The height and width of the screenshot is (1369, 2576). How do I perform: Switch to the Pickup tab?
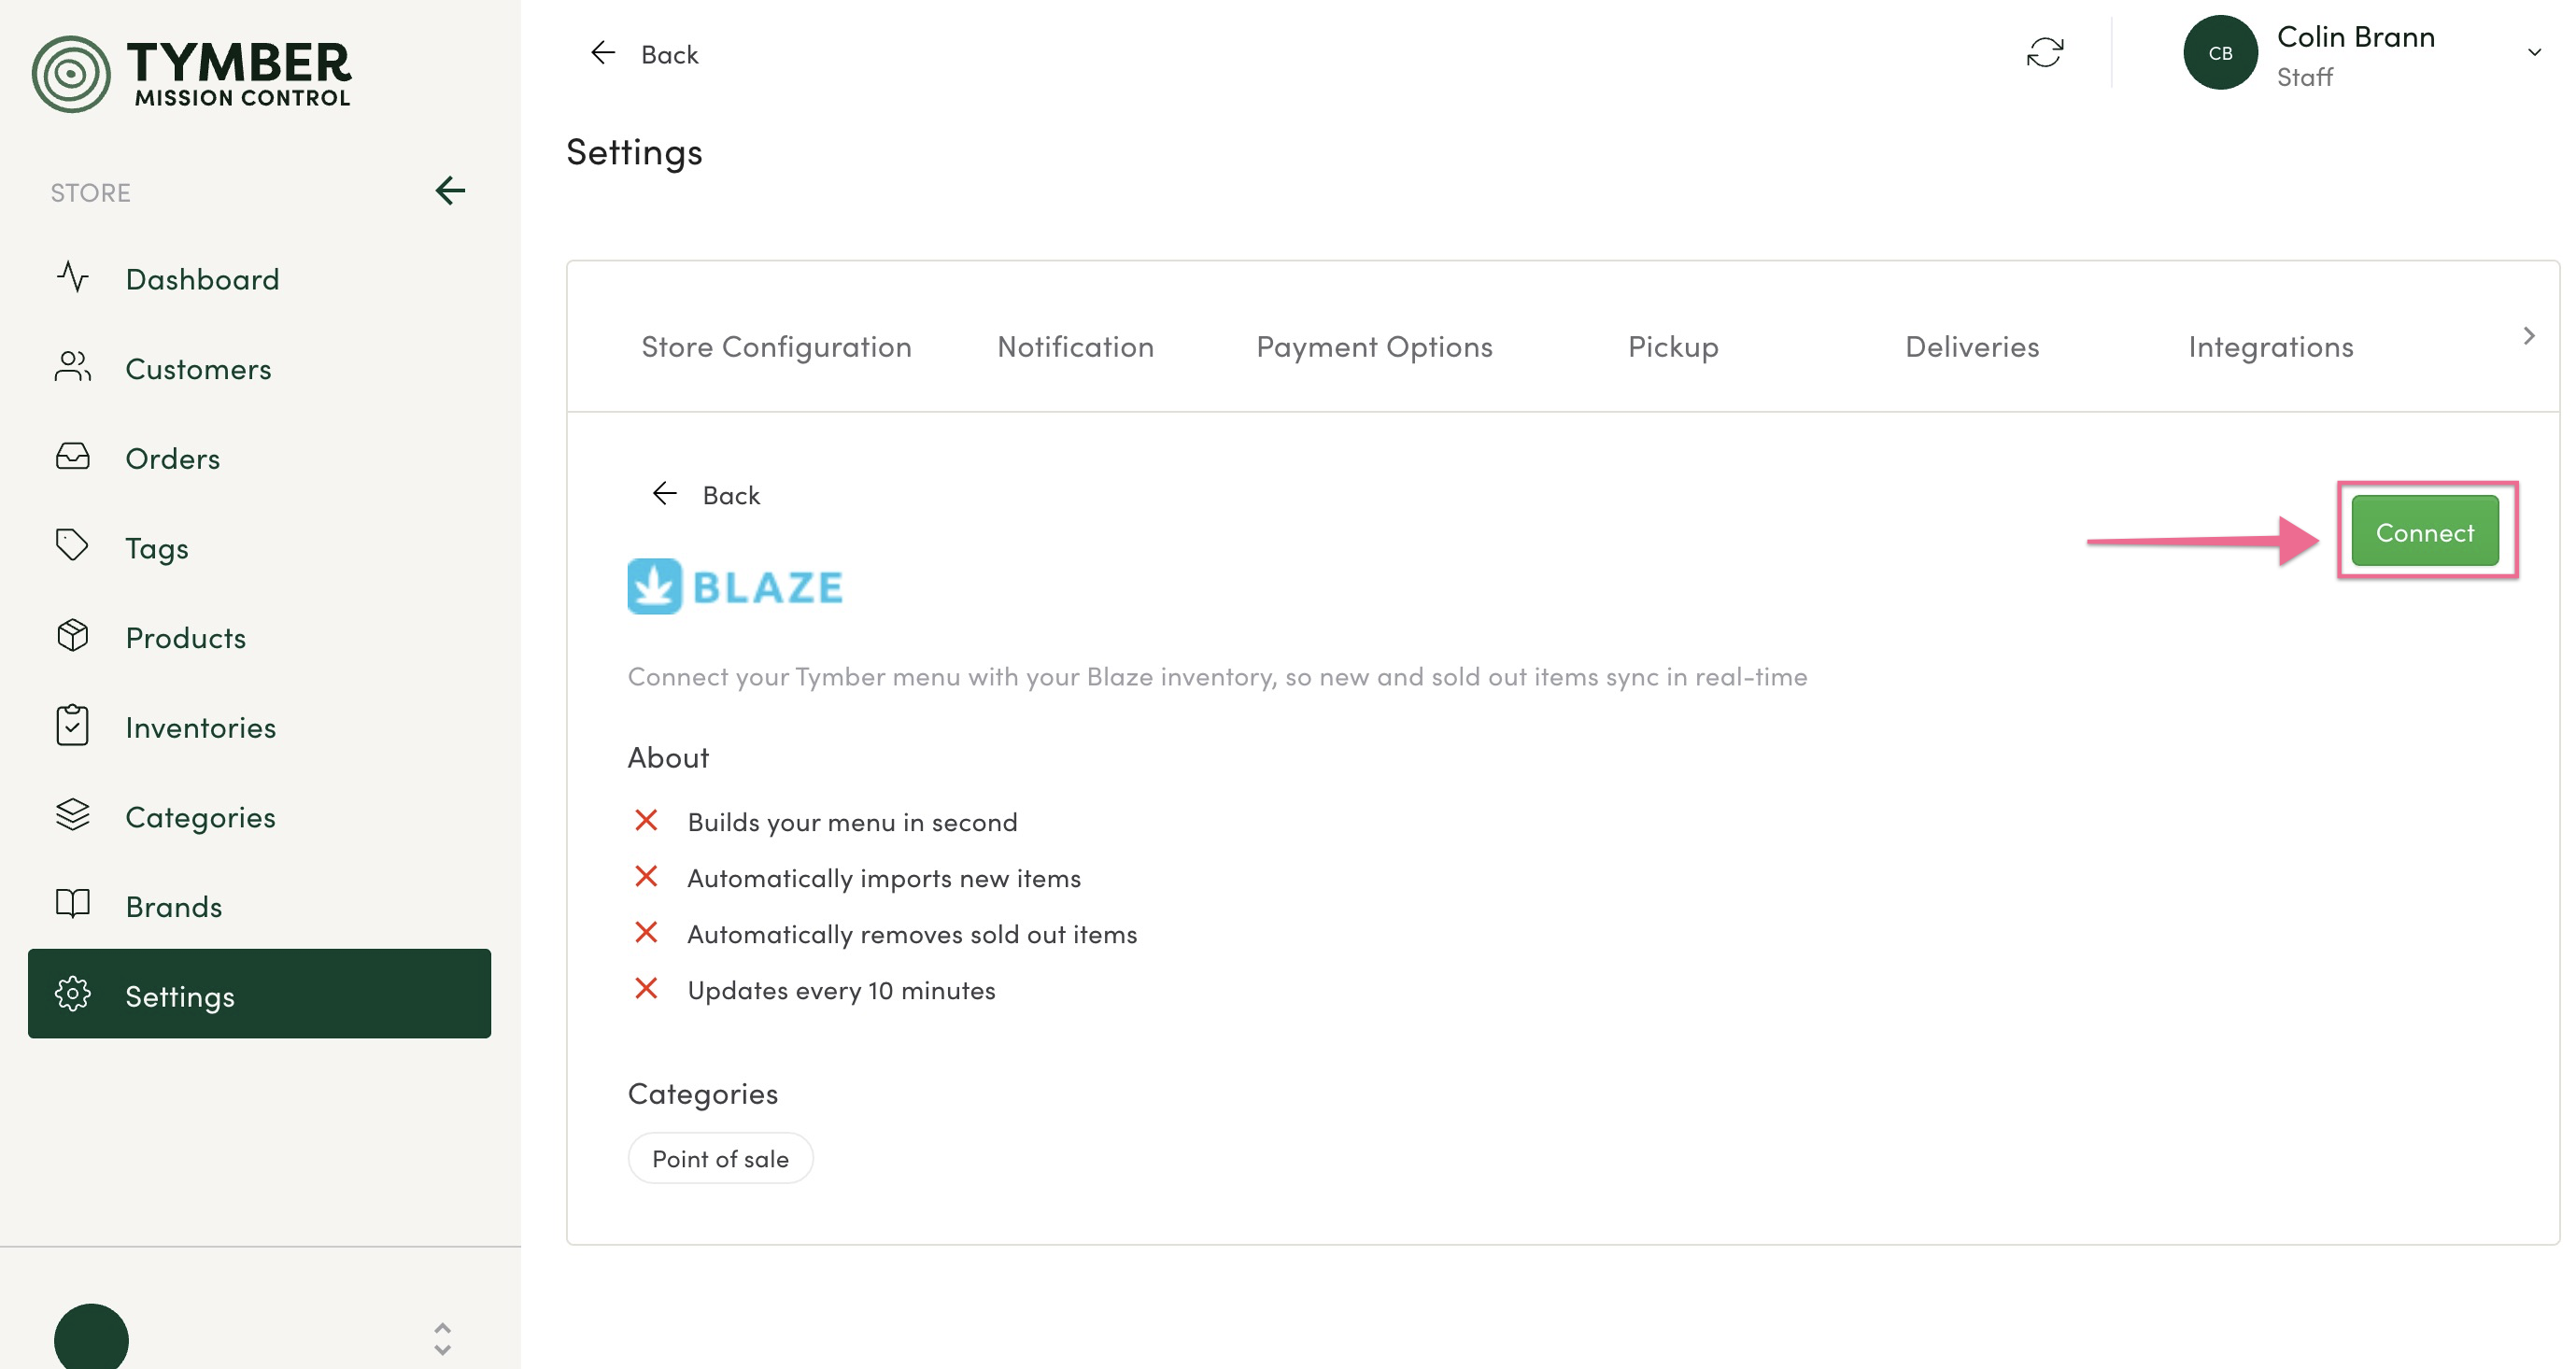coord(1673,346)
